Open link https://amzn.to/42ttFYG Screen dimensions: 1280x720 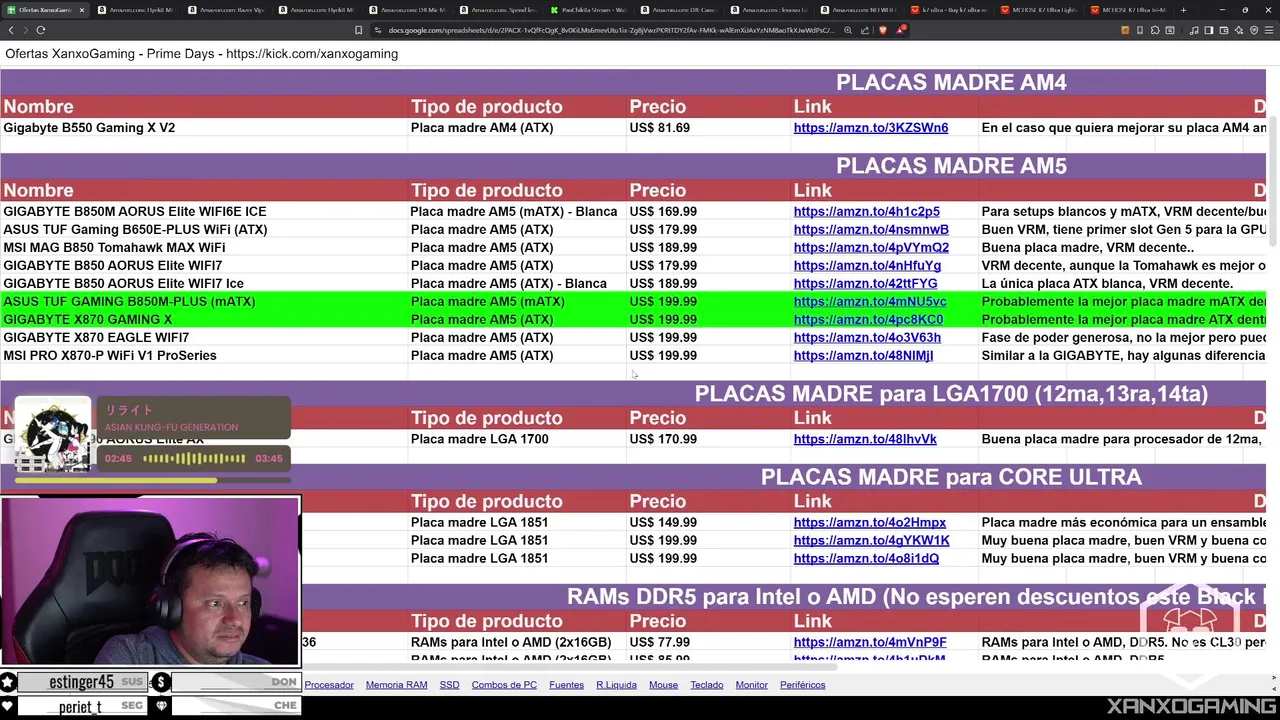(866, 284)
